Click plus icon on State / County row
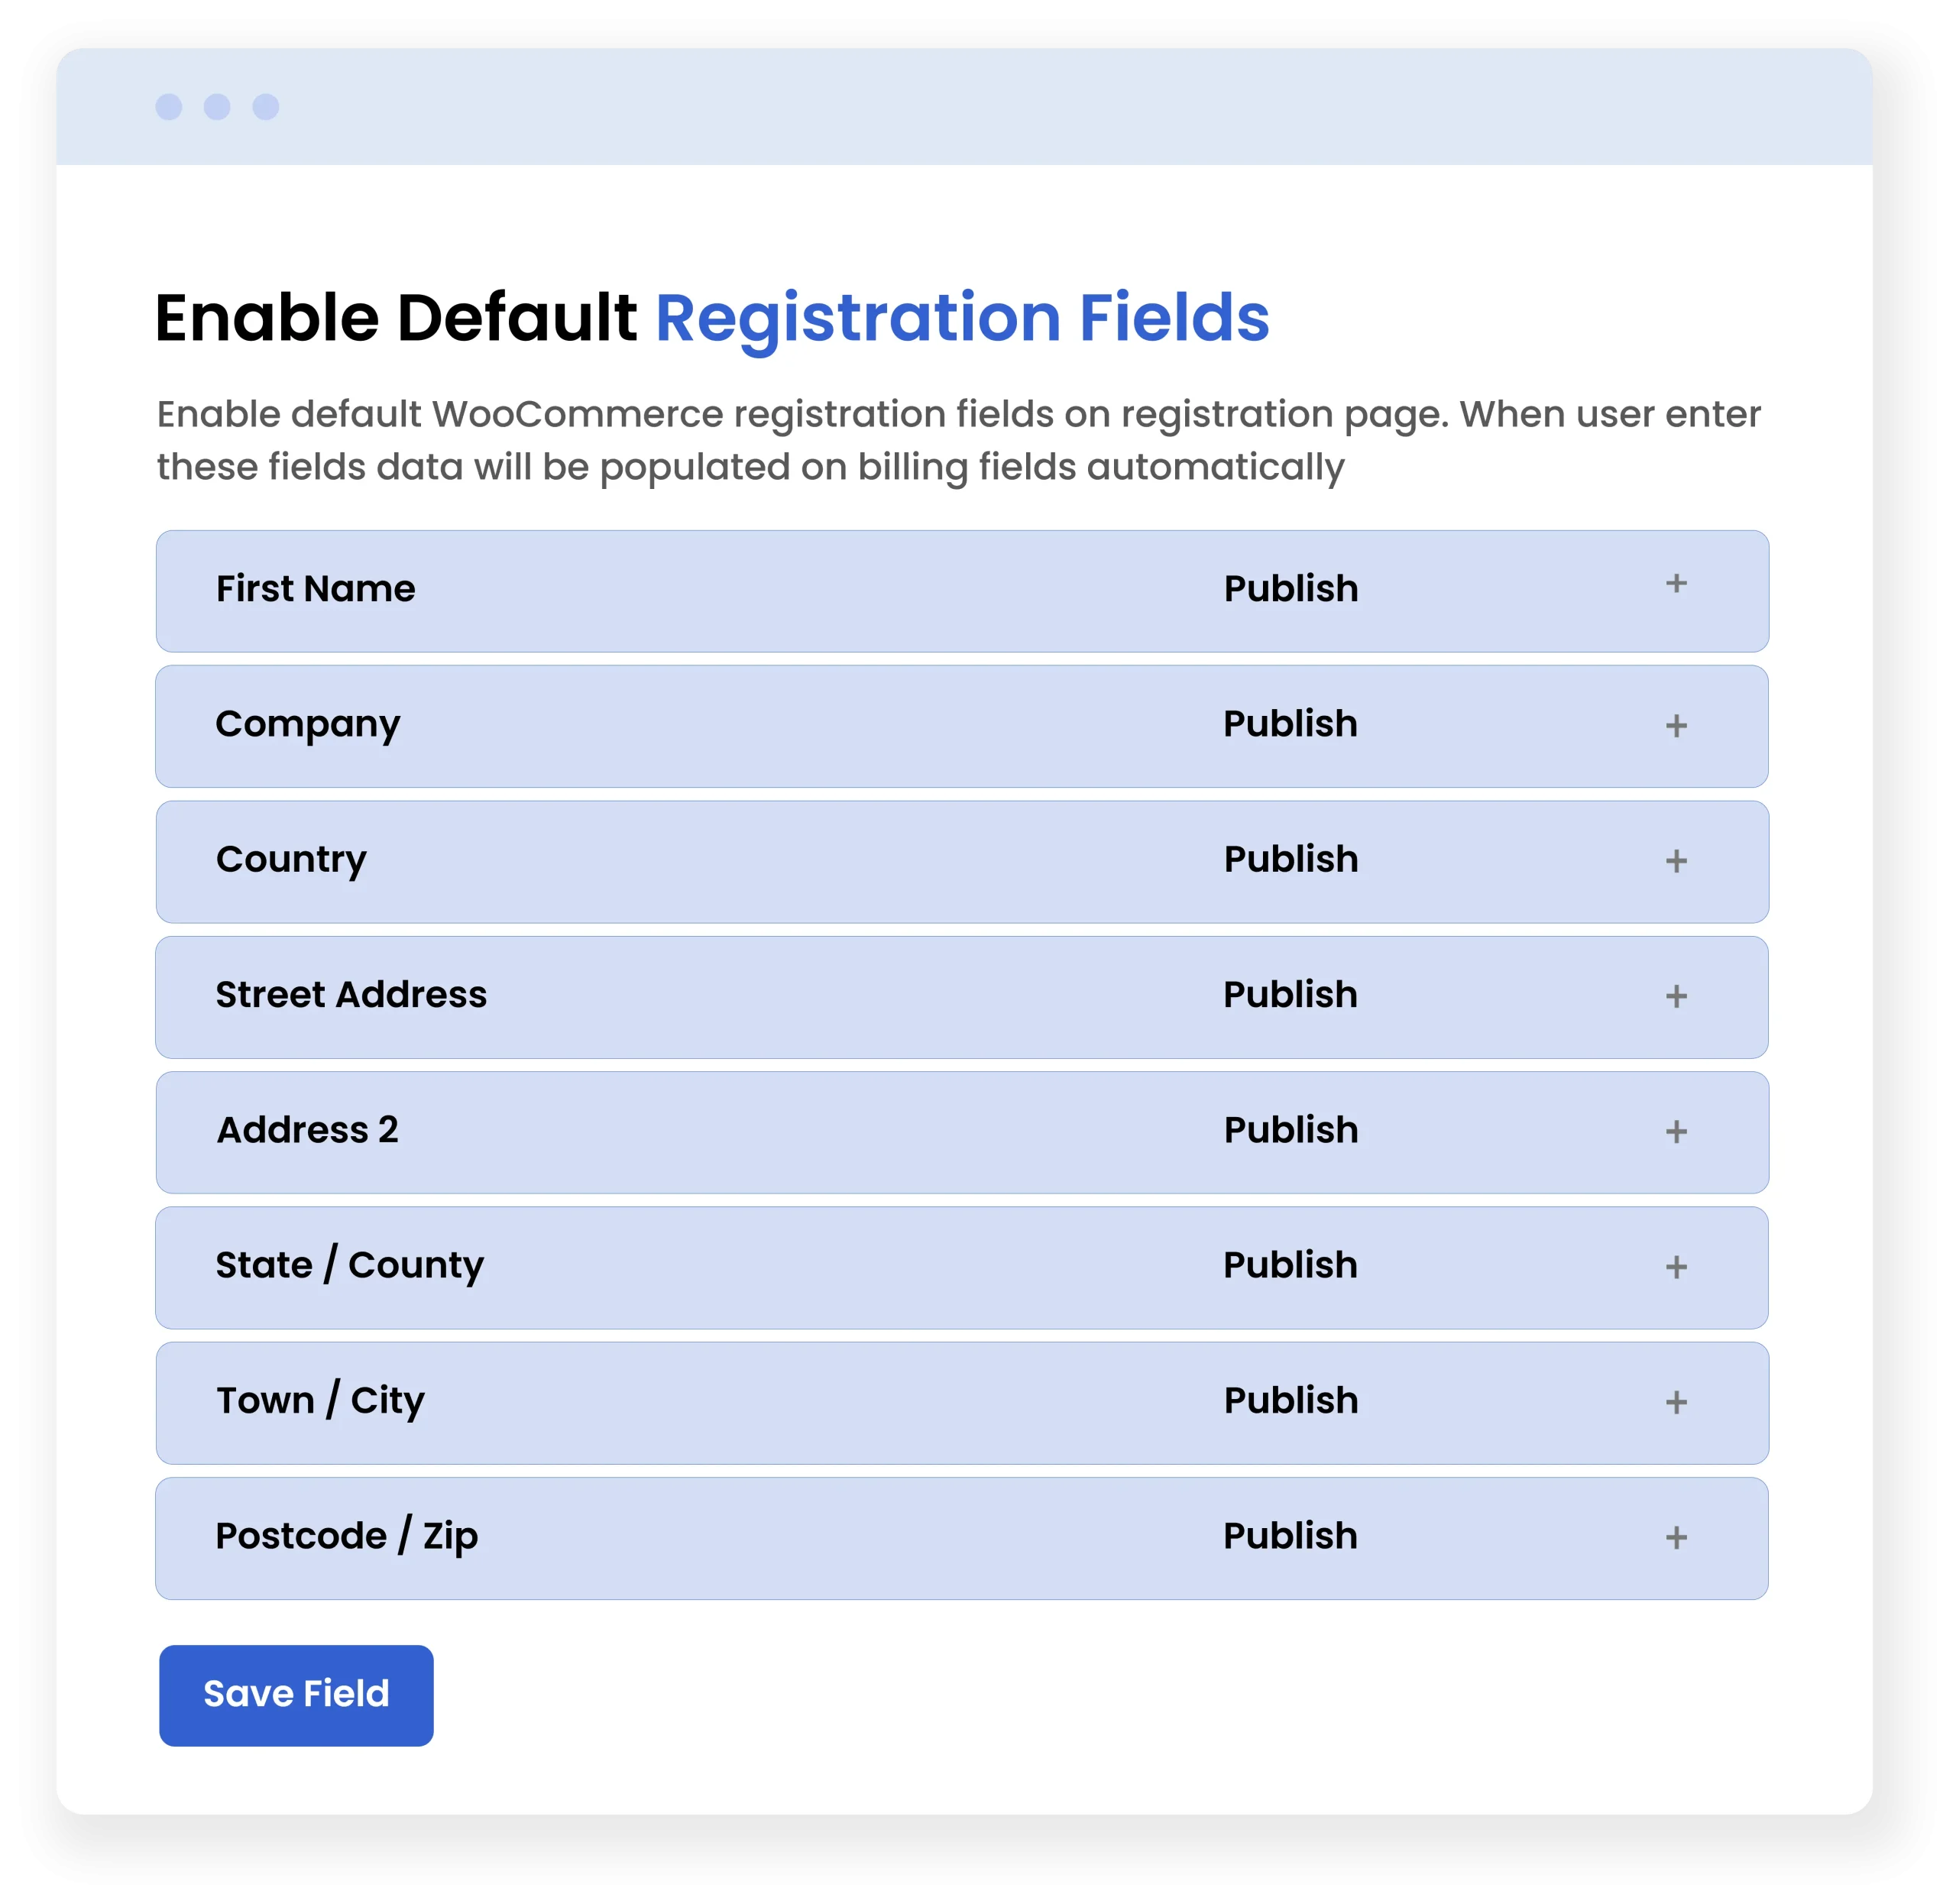1956x1904 pixels. click(x=1676, y=1267)
